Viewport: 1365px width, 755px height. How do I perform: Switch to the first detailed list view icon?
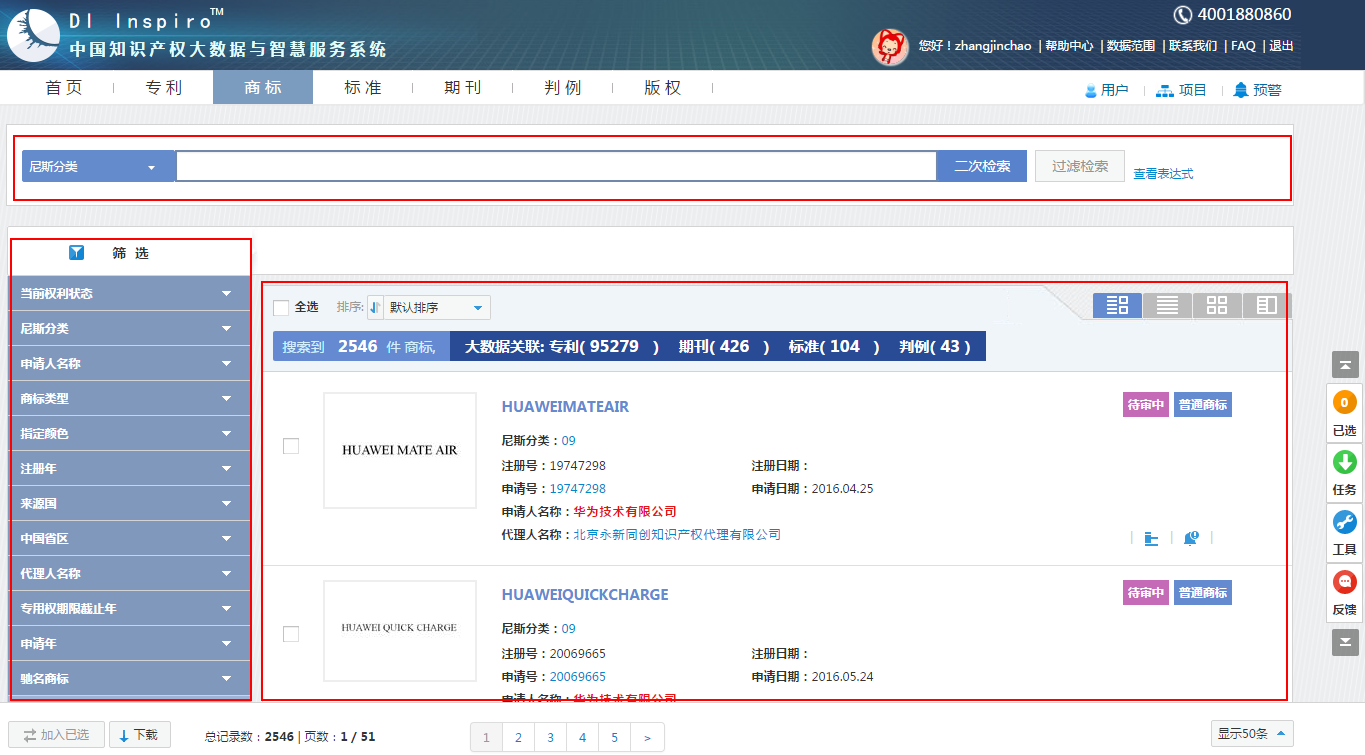click(x=1117, y=305)
